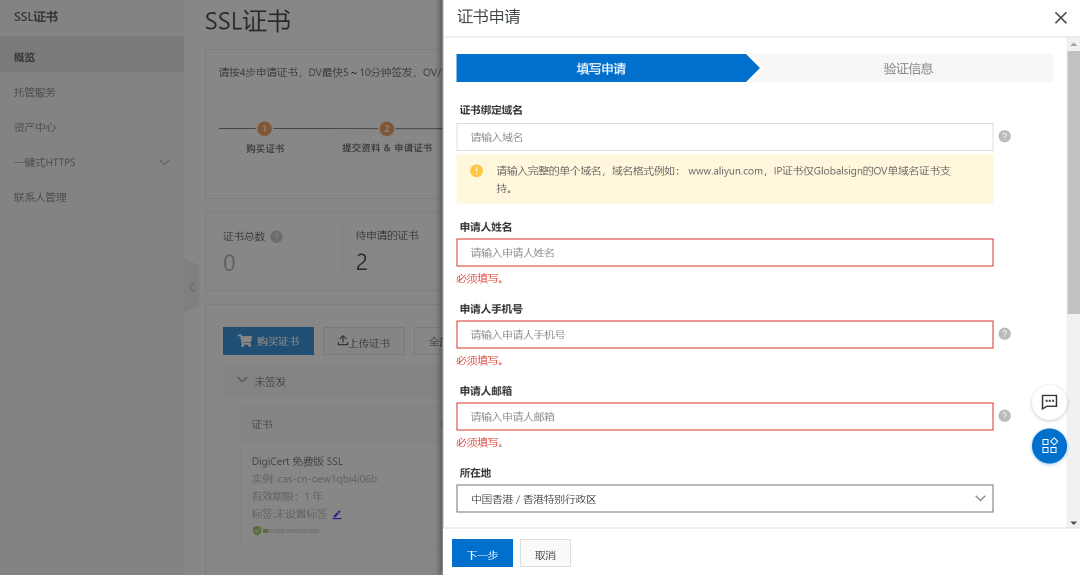Open 托管服务 in the sidebar
Screen dimensions: 1080x575
point(92,92)
